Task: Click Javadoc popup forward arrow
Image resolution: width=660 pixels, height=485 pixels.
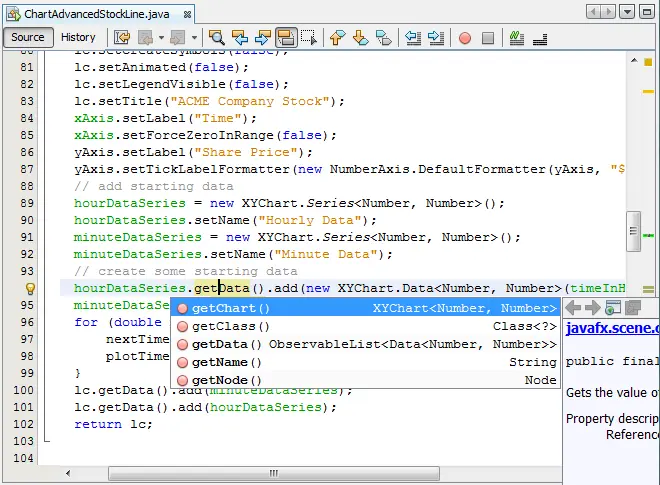Action: pyautogui.click(x=593, y=308)
